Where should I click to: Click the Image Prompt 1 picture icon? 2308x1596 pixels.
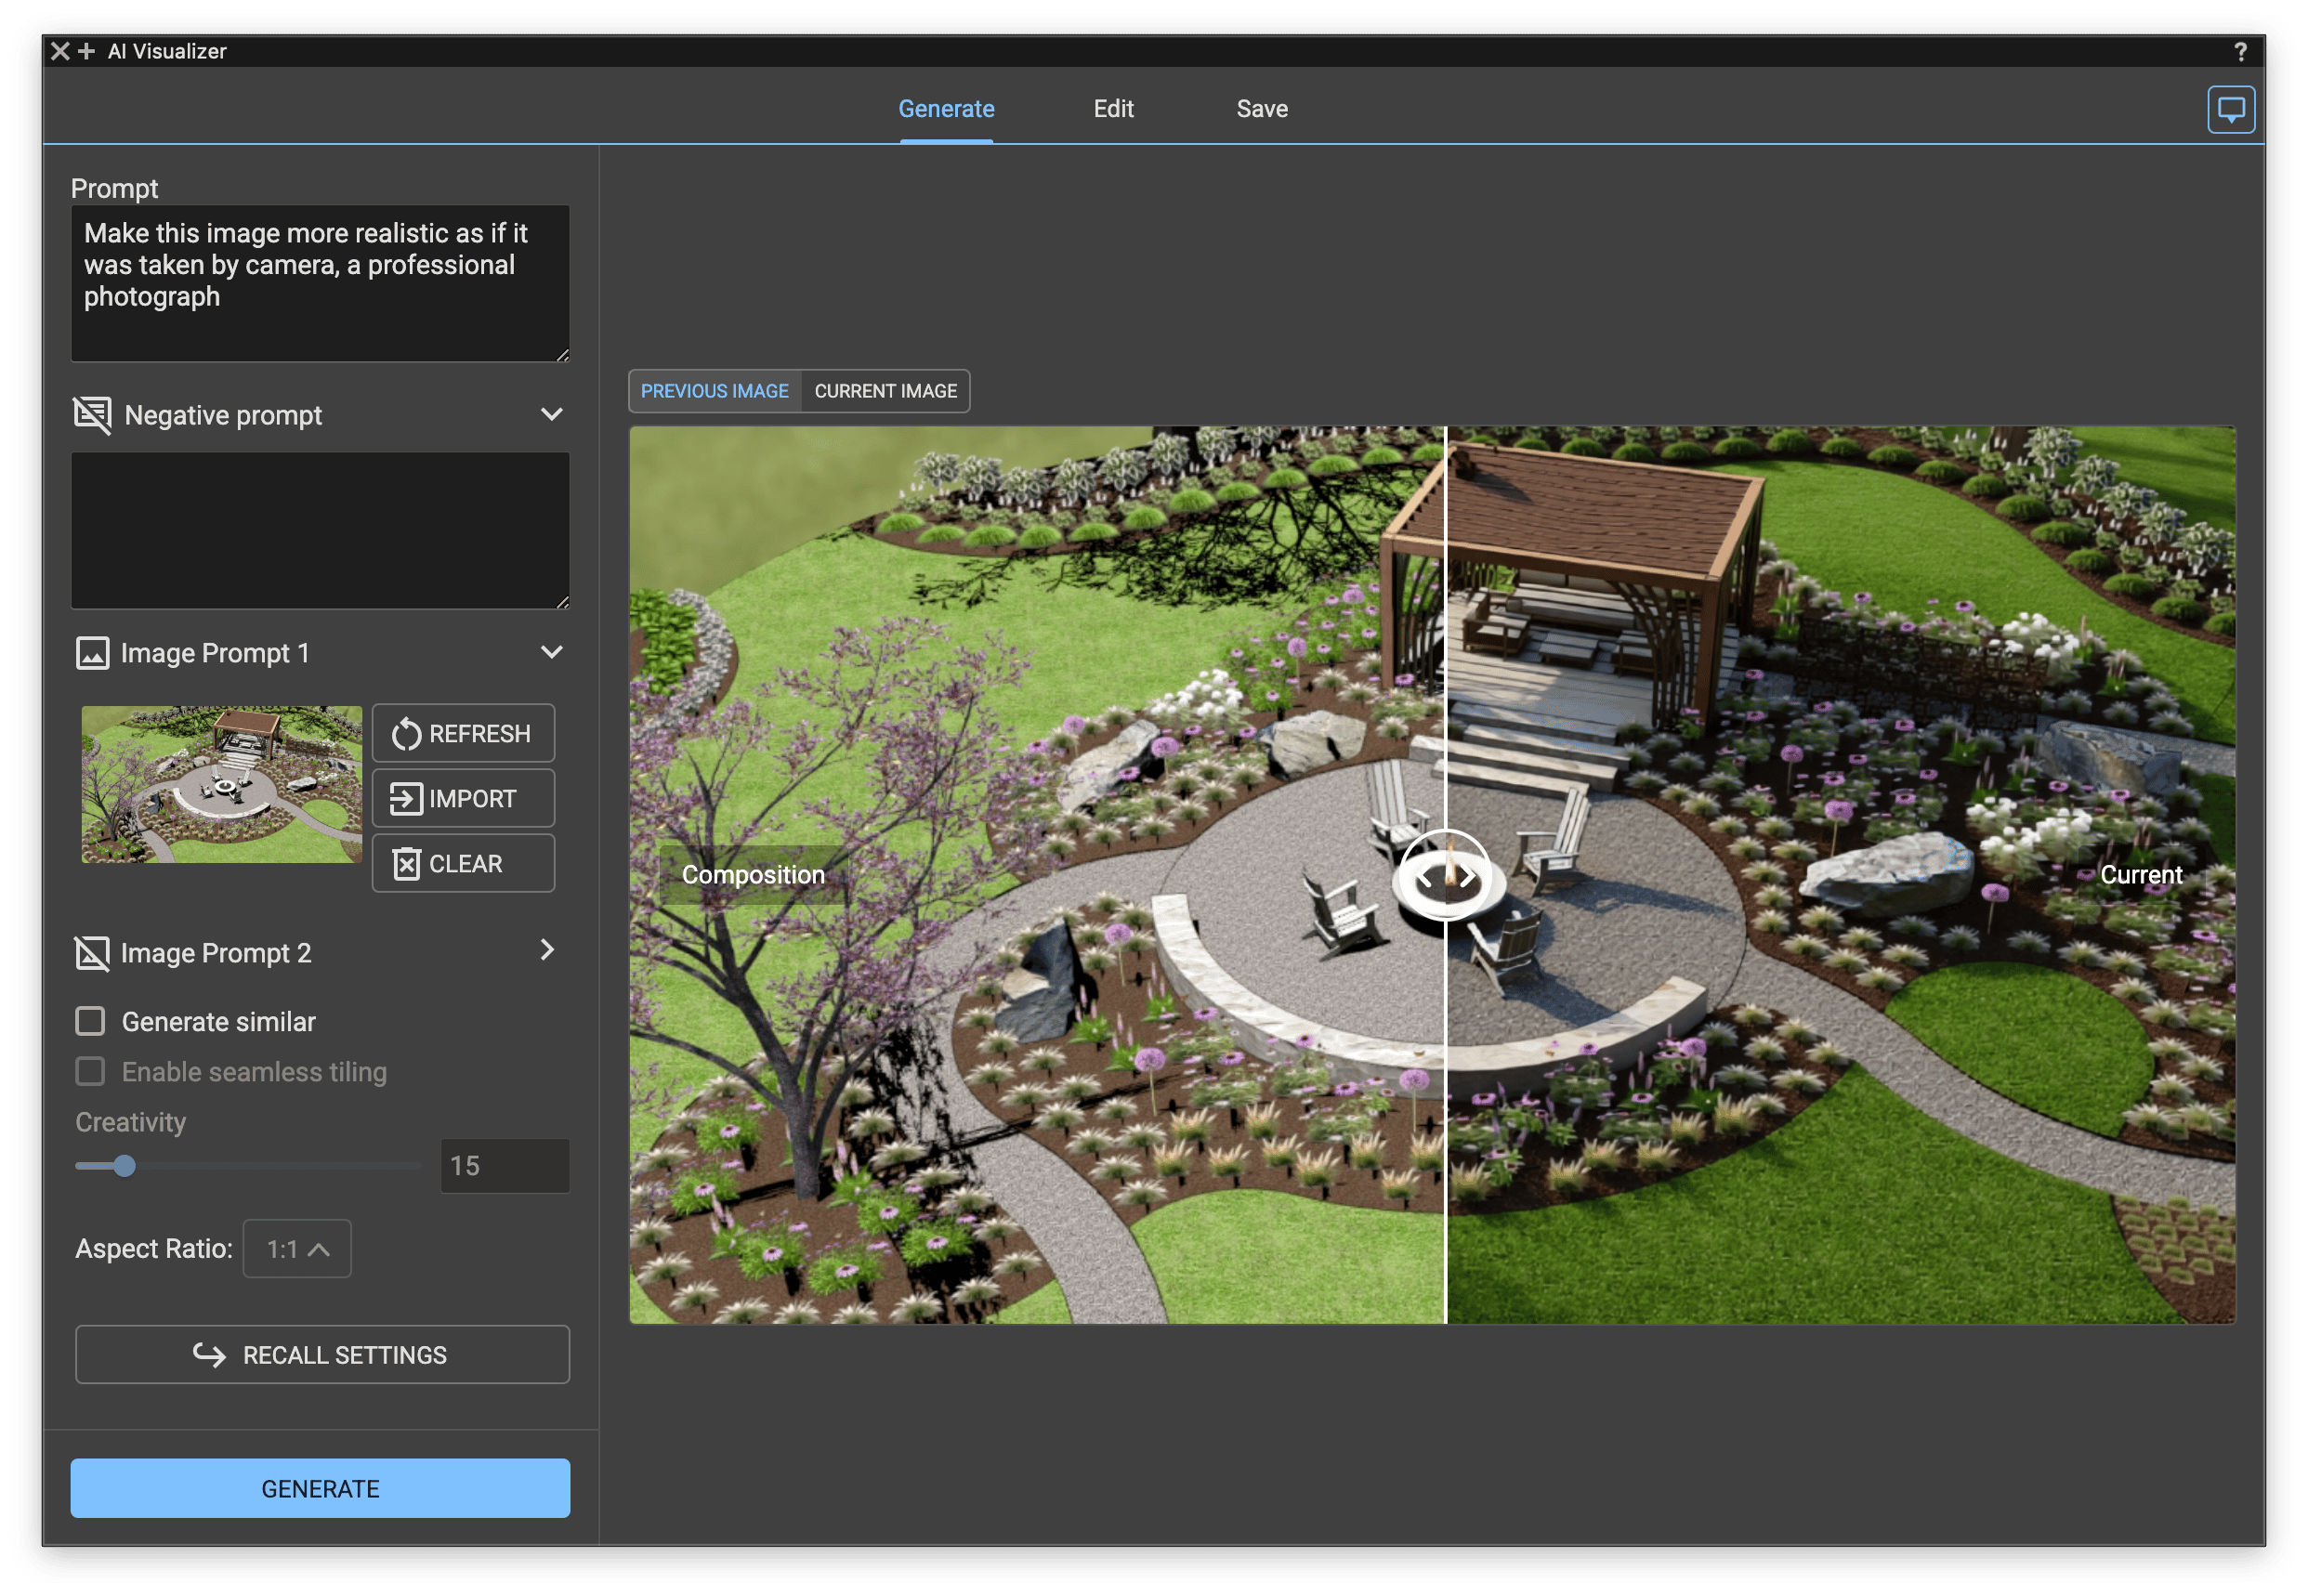92,653
